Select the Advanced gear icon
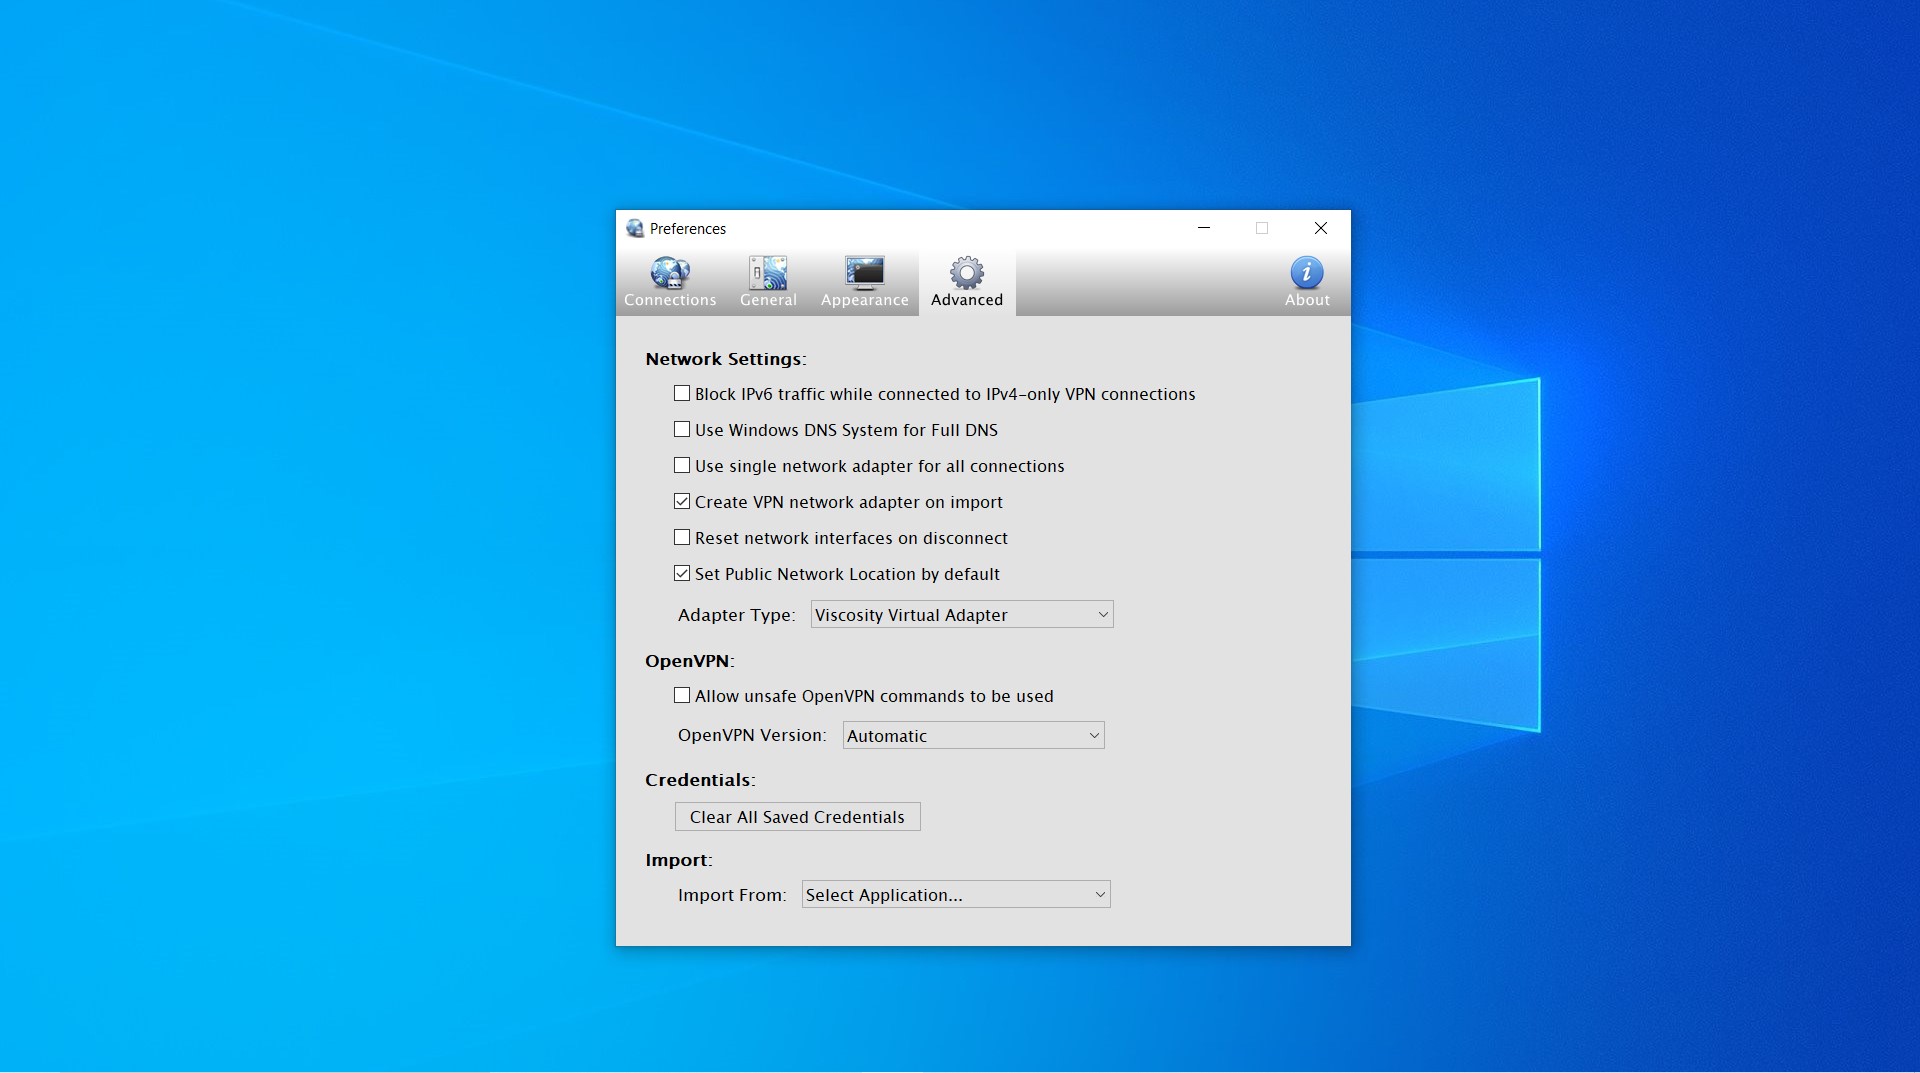 point(966,272)
